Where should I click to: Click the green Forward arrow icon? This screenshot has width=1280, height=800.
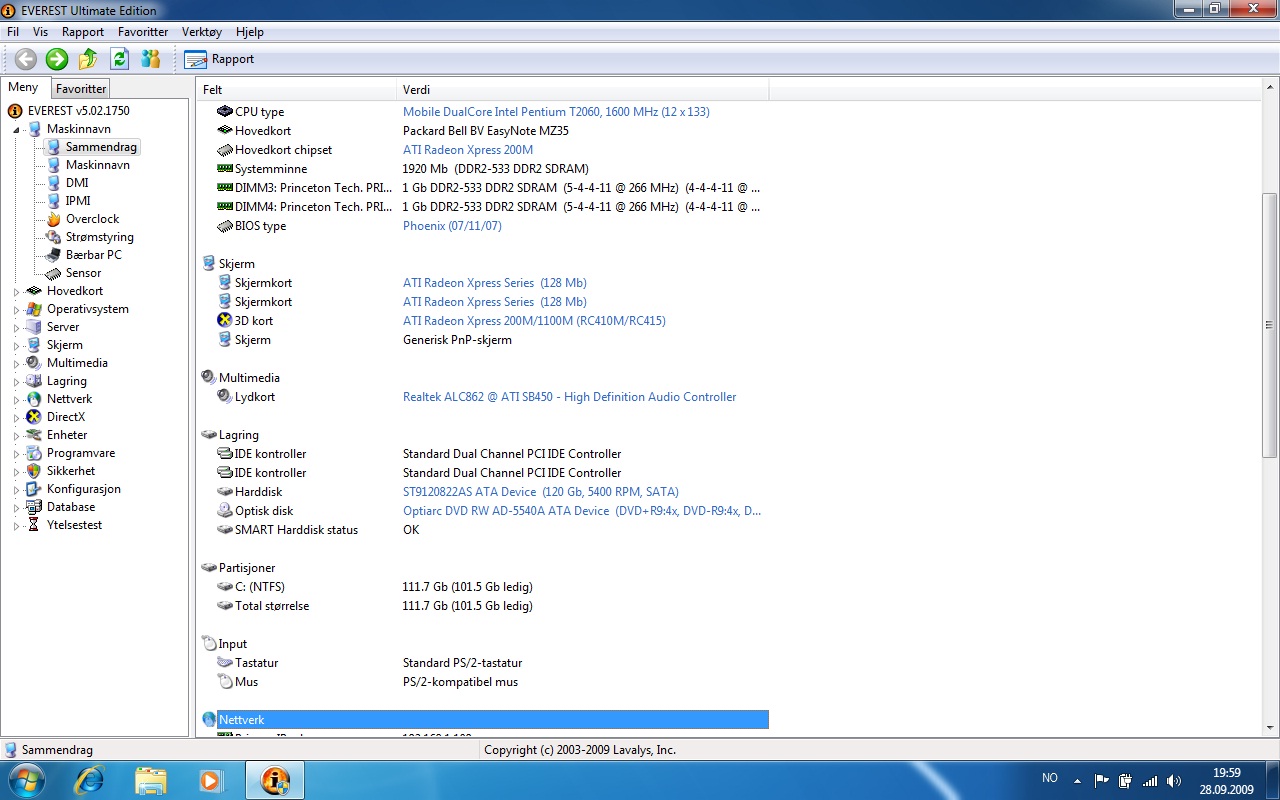[x=57, y=59]
